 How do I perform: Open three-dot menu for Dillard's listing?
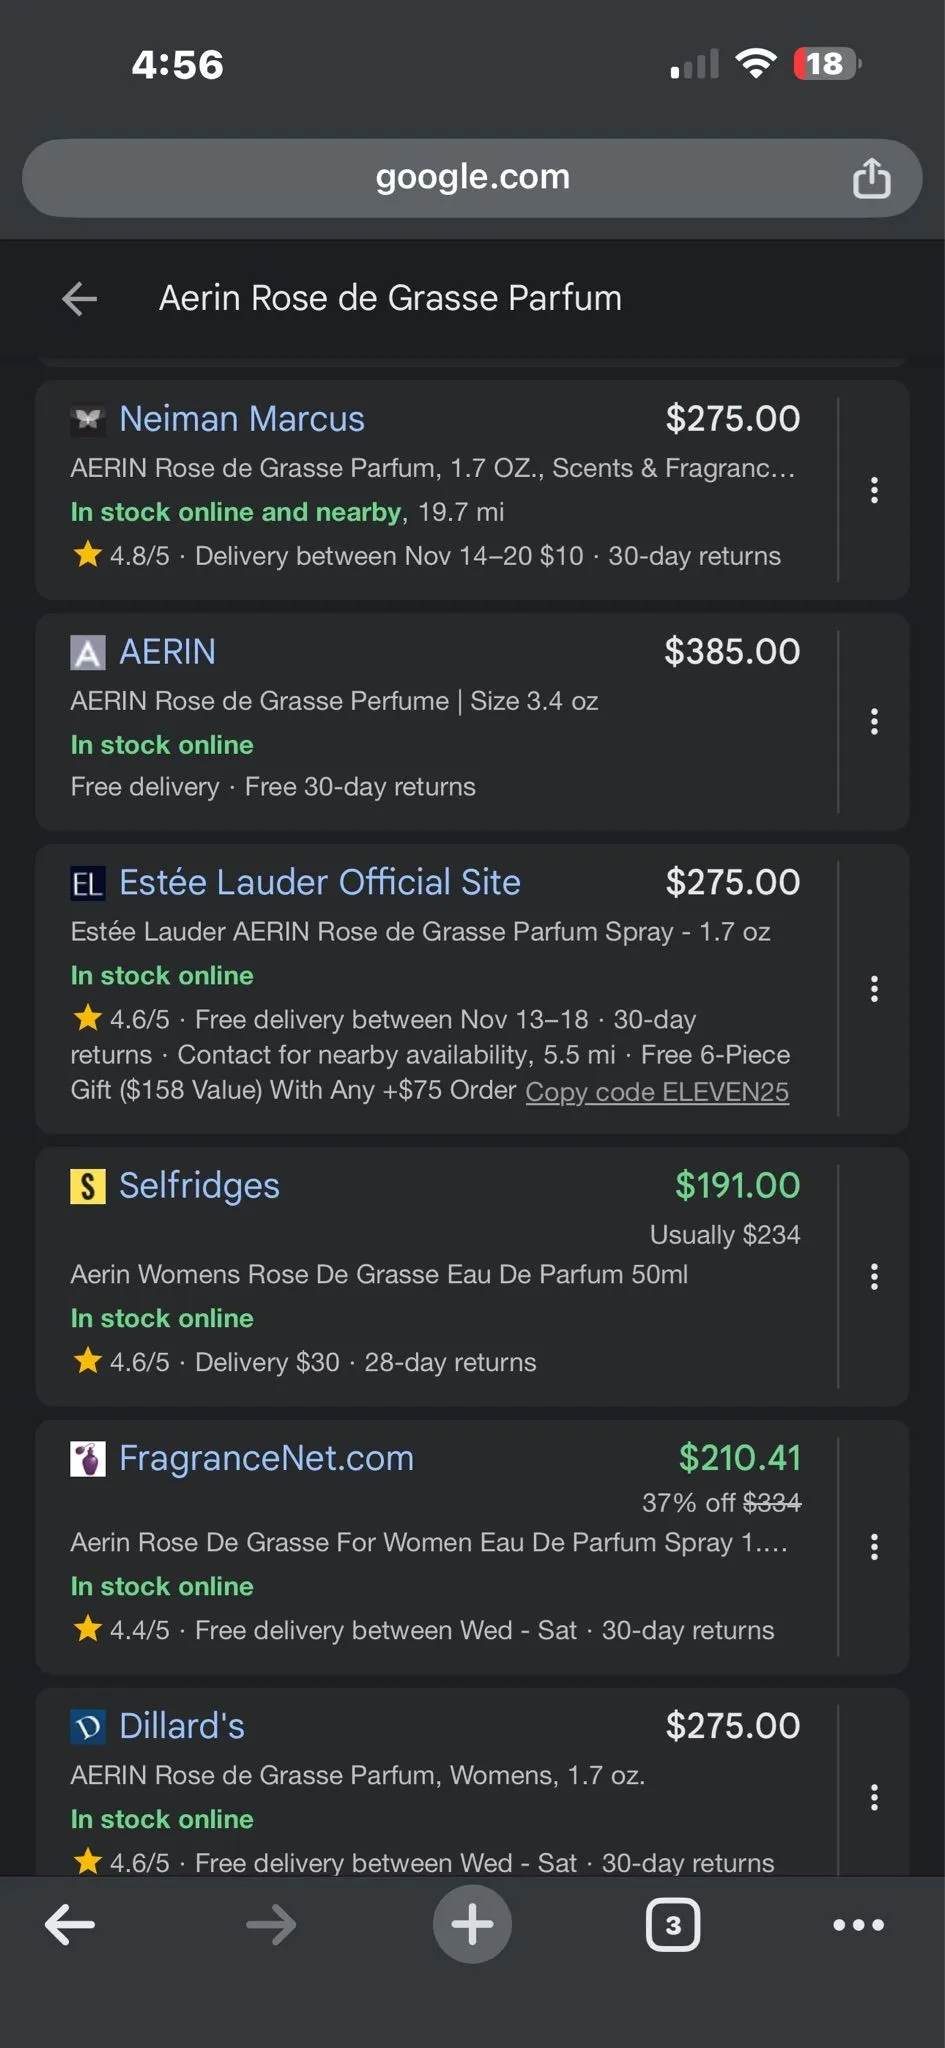[874, 1797]
